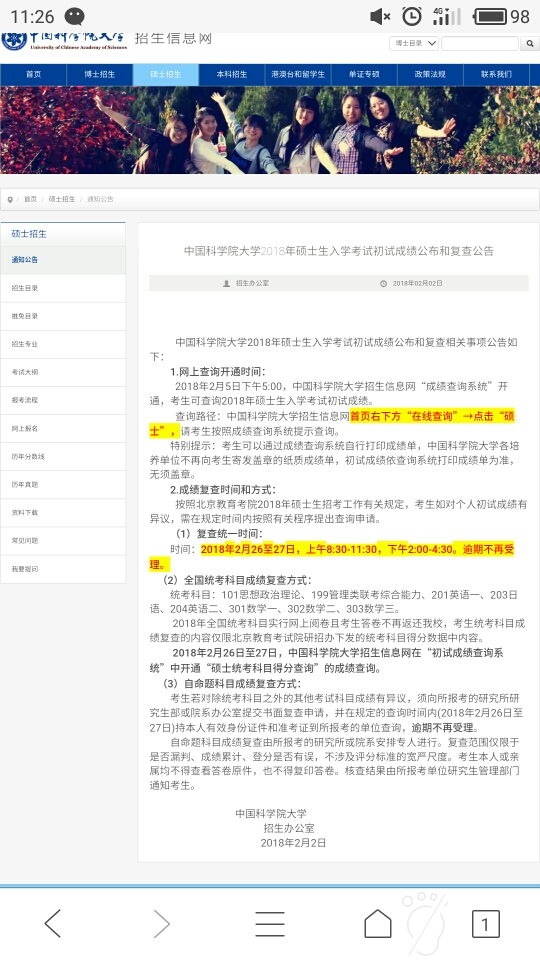Open the 本科招生 navigation tab
The image size is (540, 960).
pyautogui.click(x=232, y=75)
